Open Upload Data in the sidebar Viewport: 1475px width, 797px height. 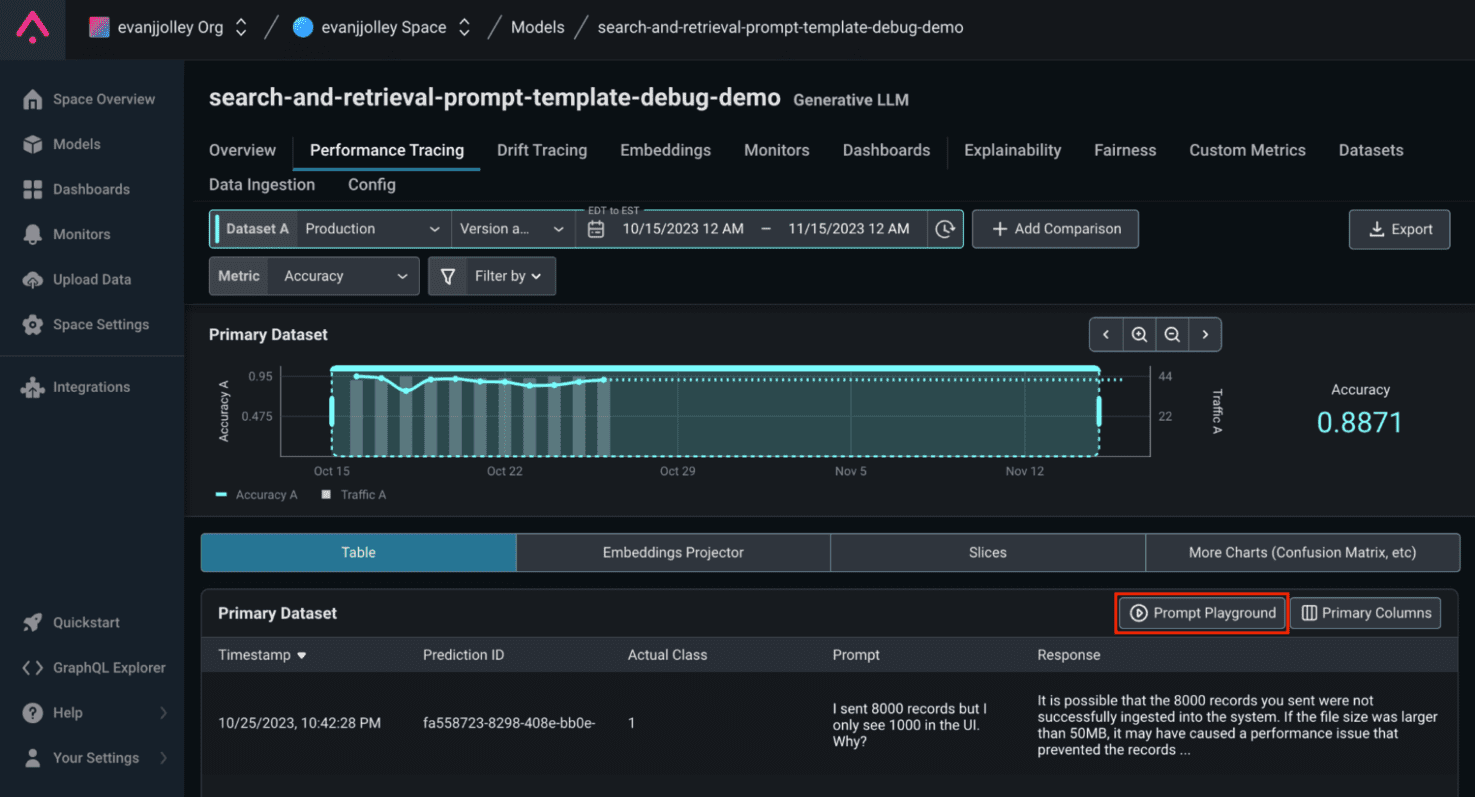tap(91, 279)
